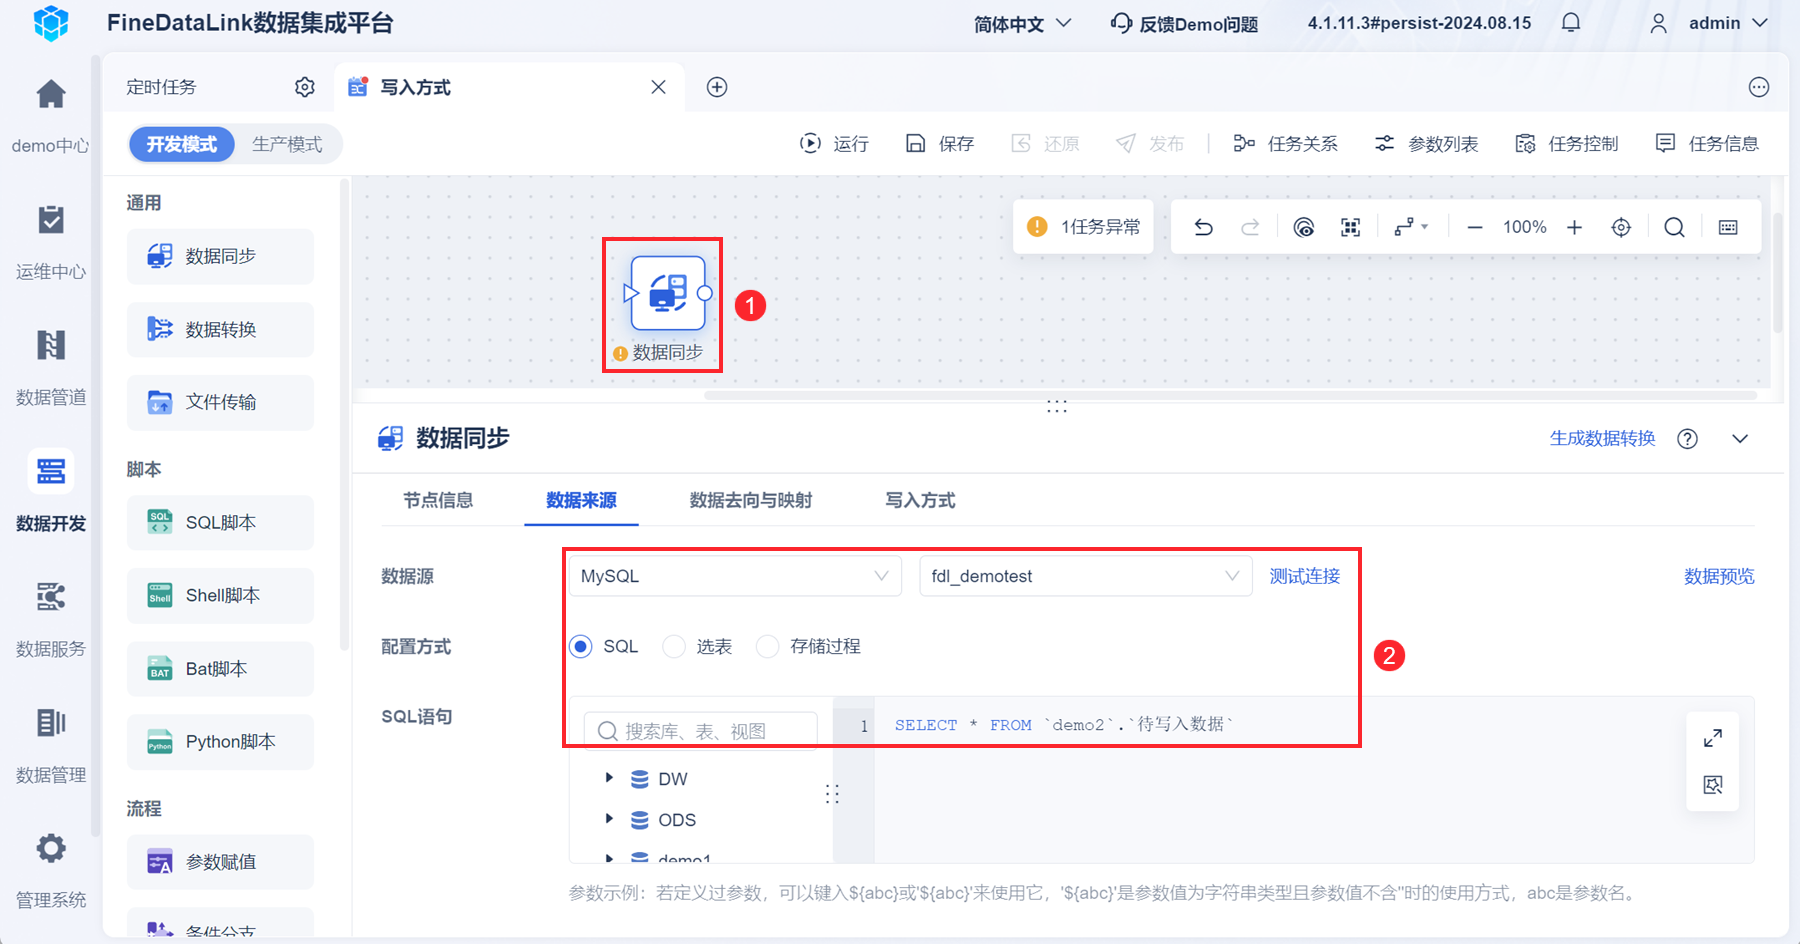Image resolution: width=1800 pixels, height=944 pixels.
Task: Open the demo中心 home icon
Action: pos(51,95)
